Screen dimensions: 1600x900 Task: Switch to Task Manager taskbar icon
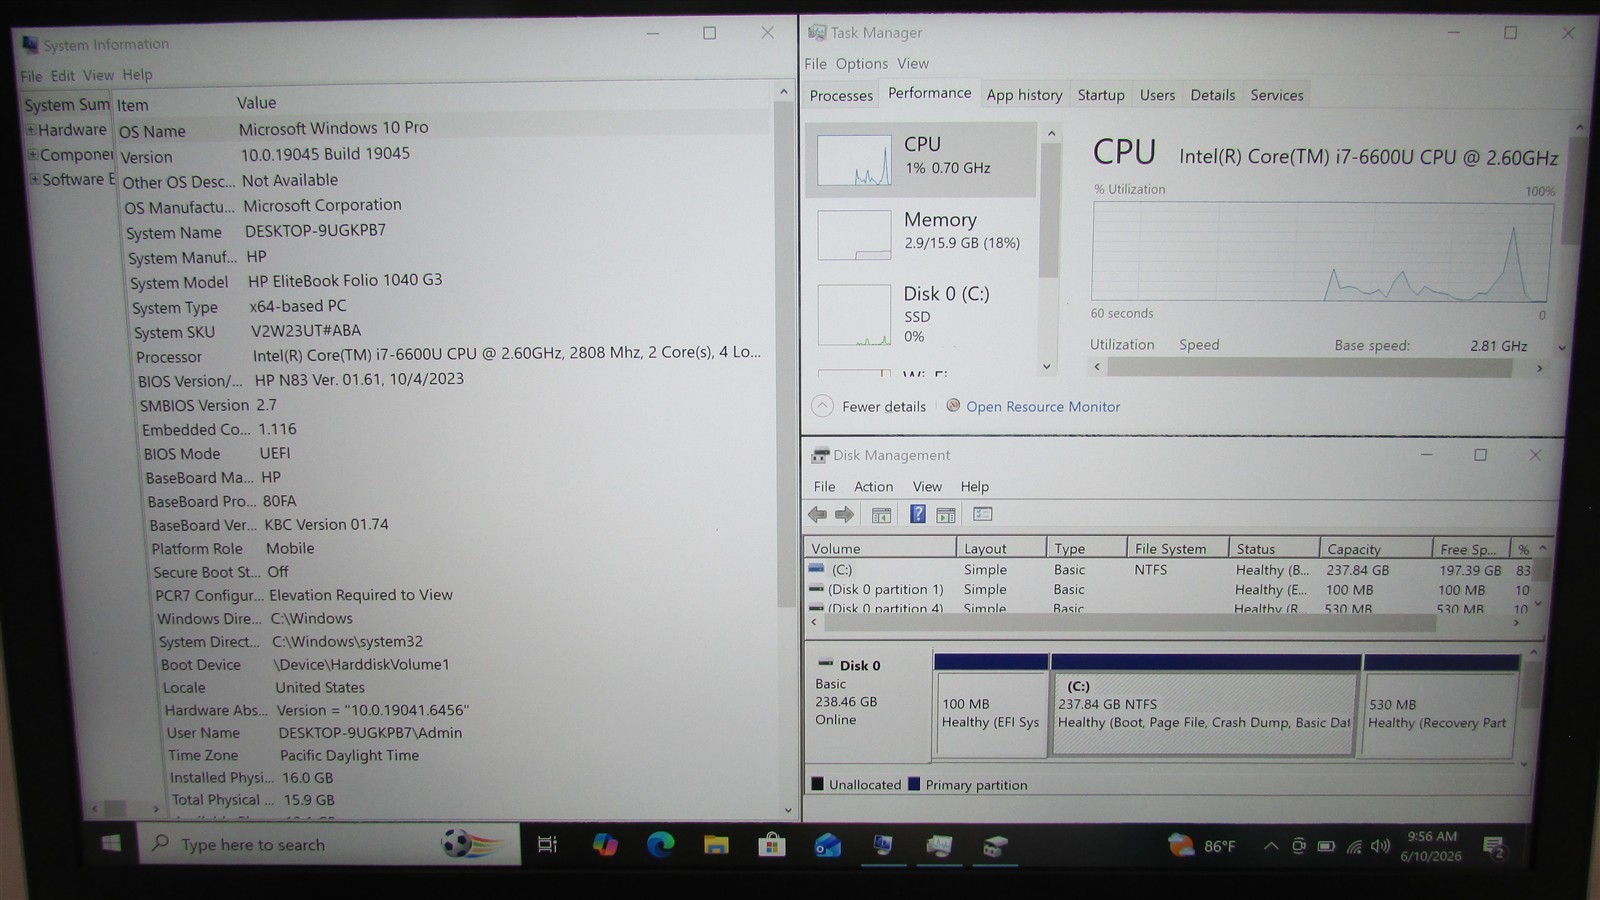pyautogui.click(x=939, y=847)
